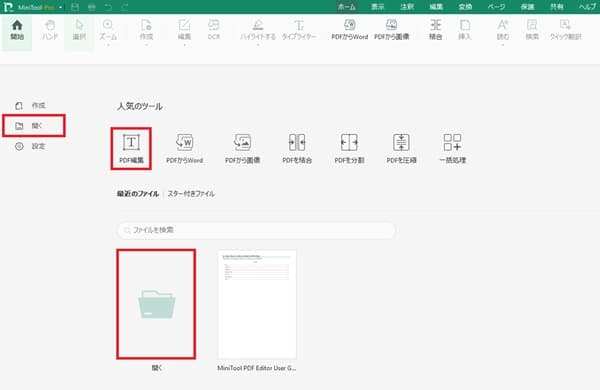The image size is (600, 390).
Task: Open the MiniTool PDF Editor User Guide thumbnail
Action: click(x=257, y=304)
